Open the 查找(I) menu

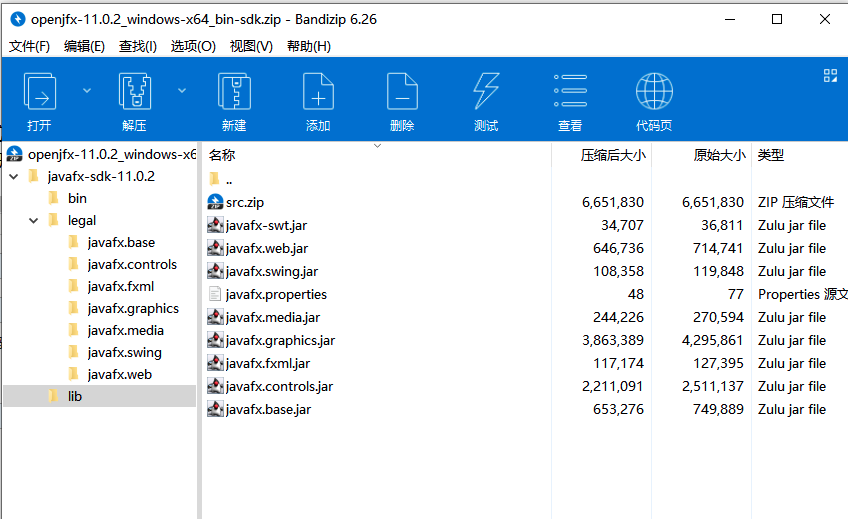138,46
